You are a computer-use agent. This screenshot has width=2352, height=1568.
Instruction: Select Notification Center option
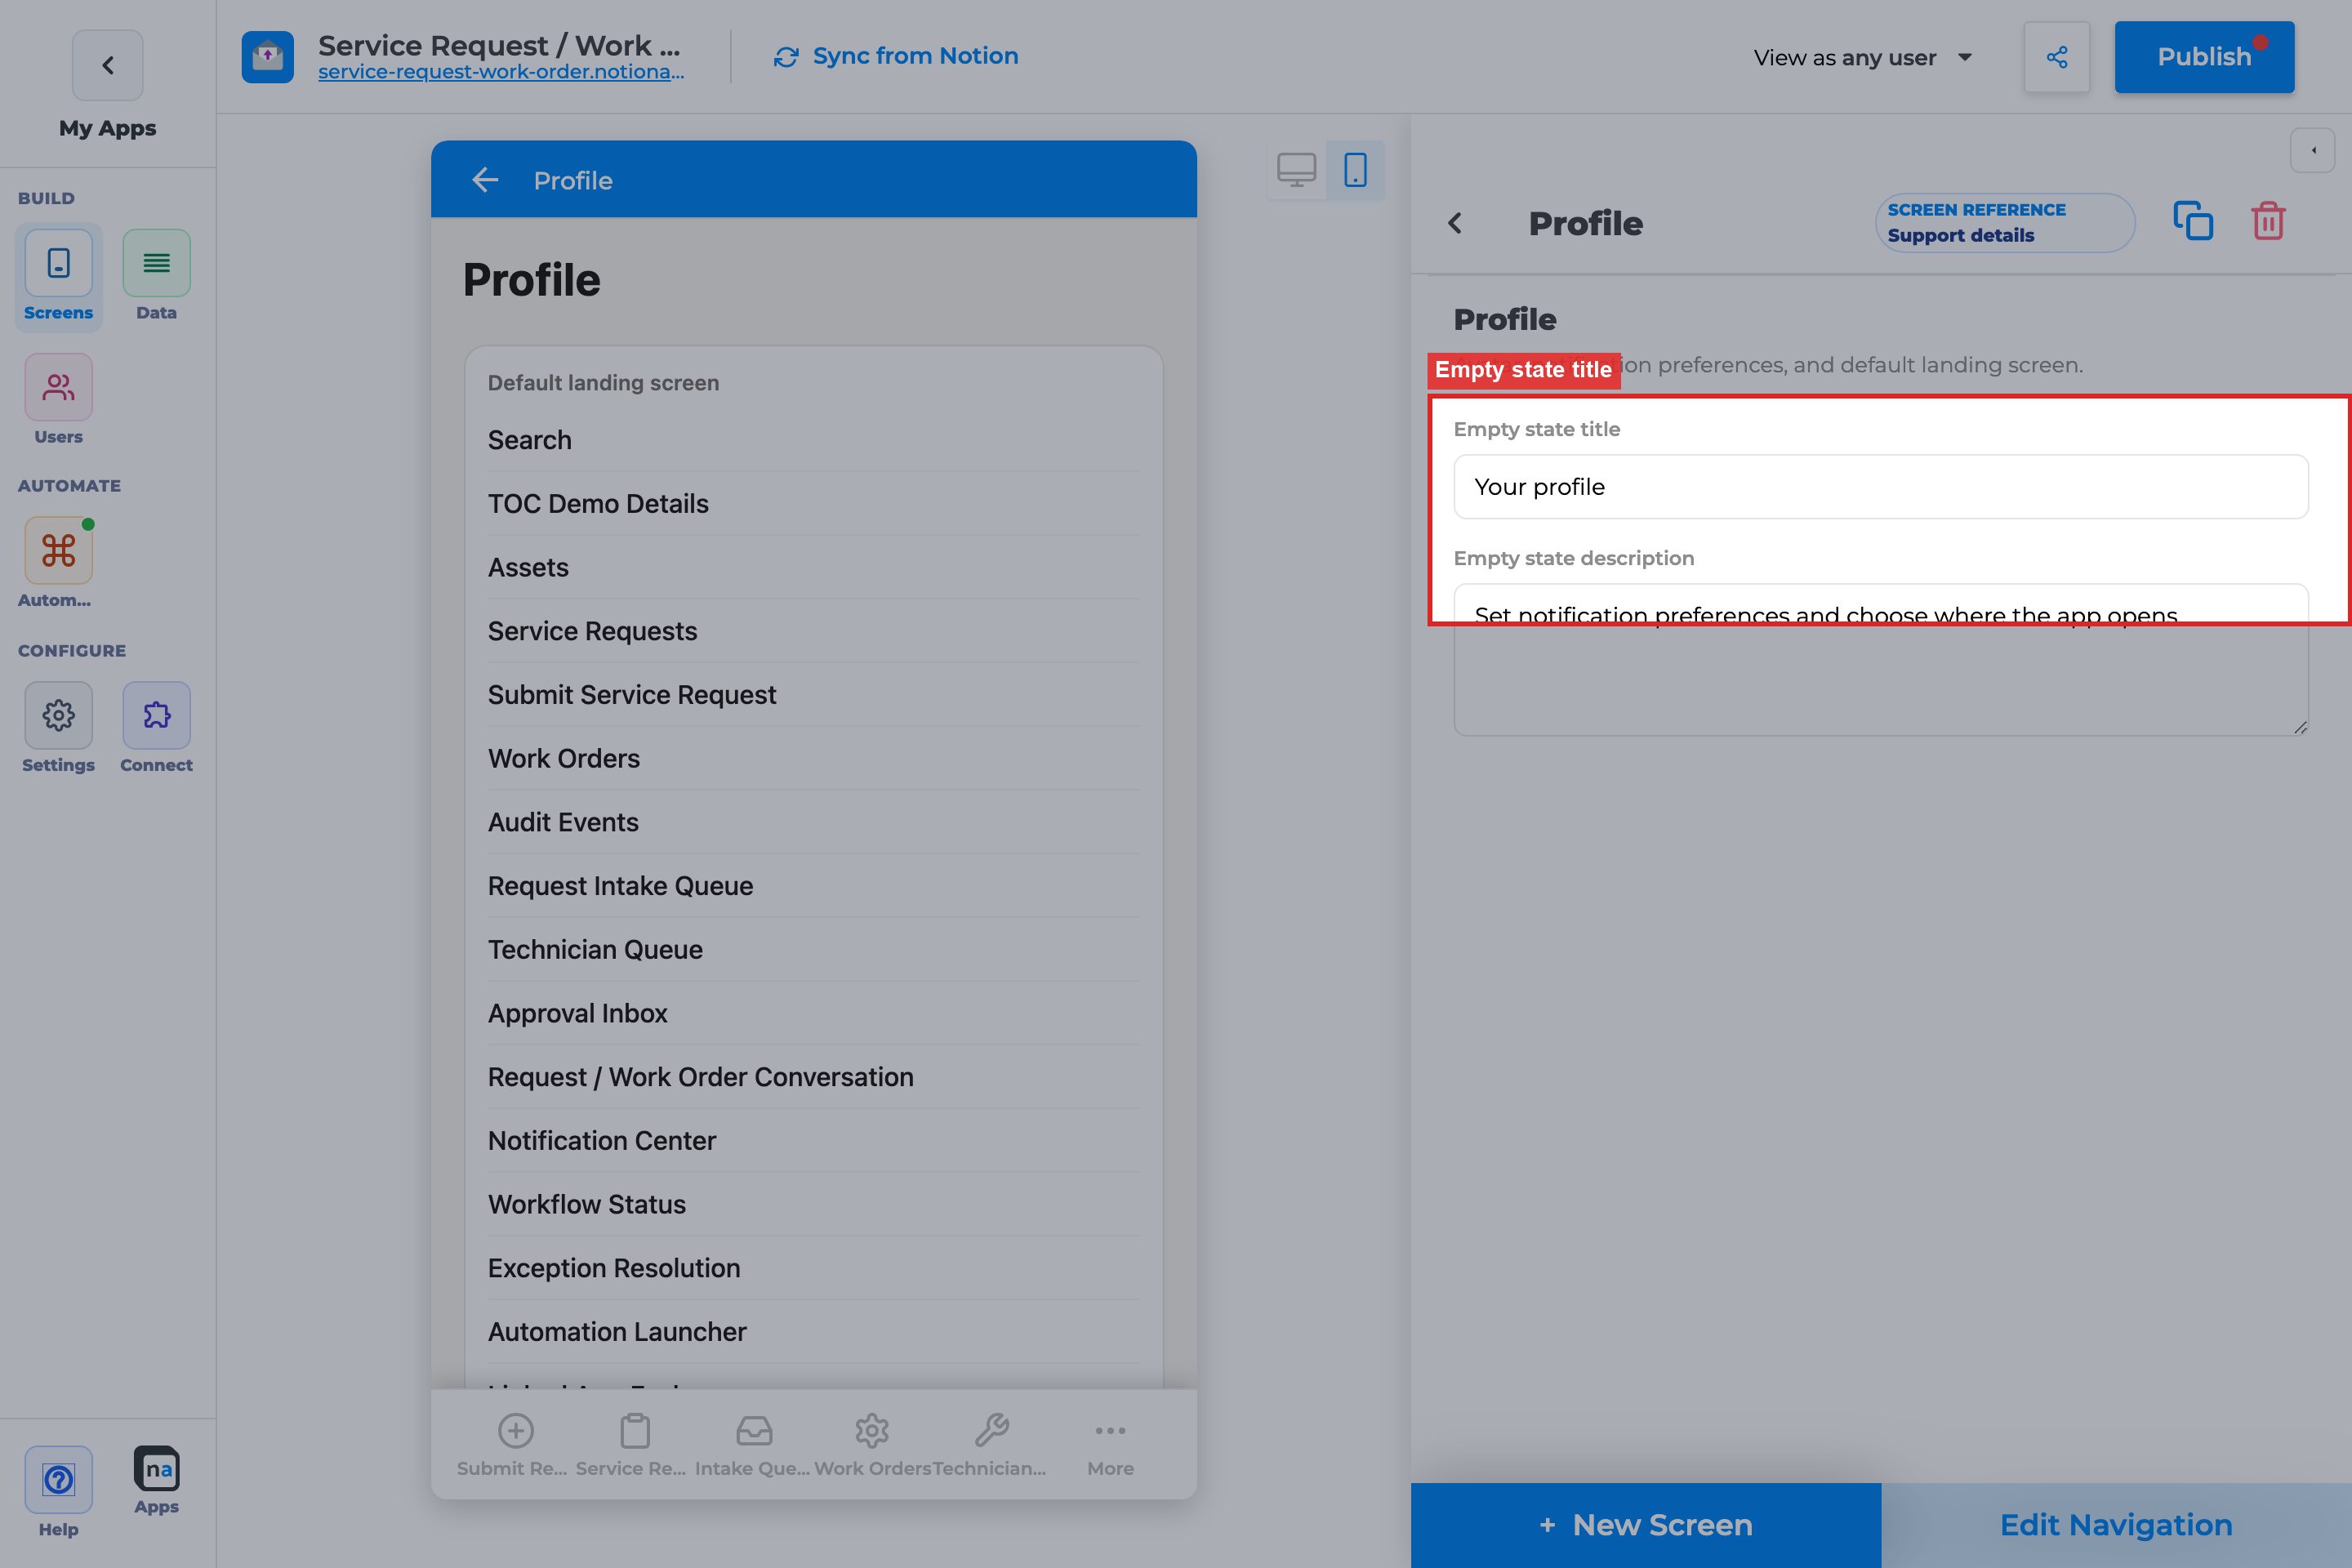tap(813, 1141)
